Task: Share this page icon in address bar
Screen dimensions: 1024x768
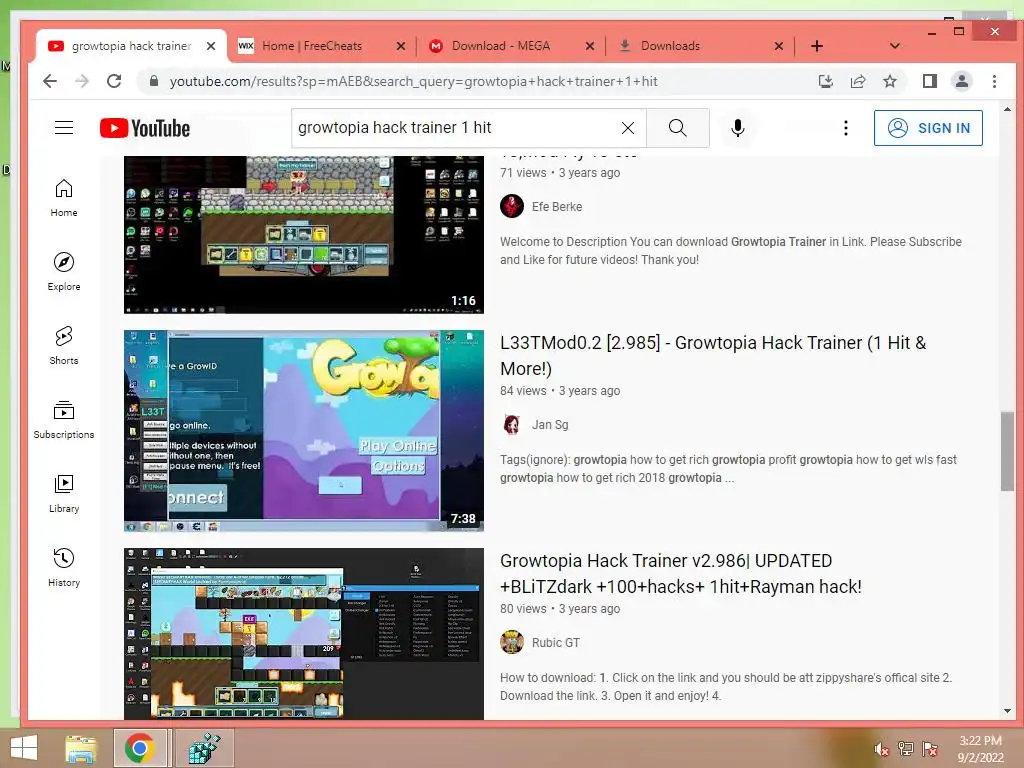Action: pos(857,81)
